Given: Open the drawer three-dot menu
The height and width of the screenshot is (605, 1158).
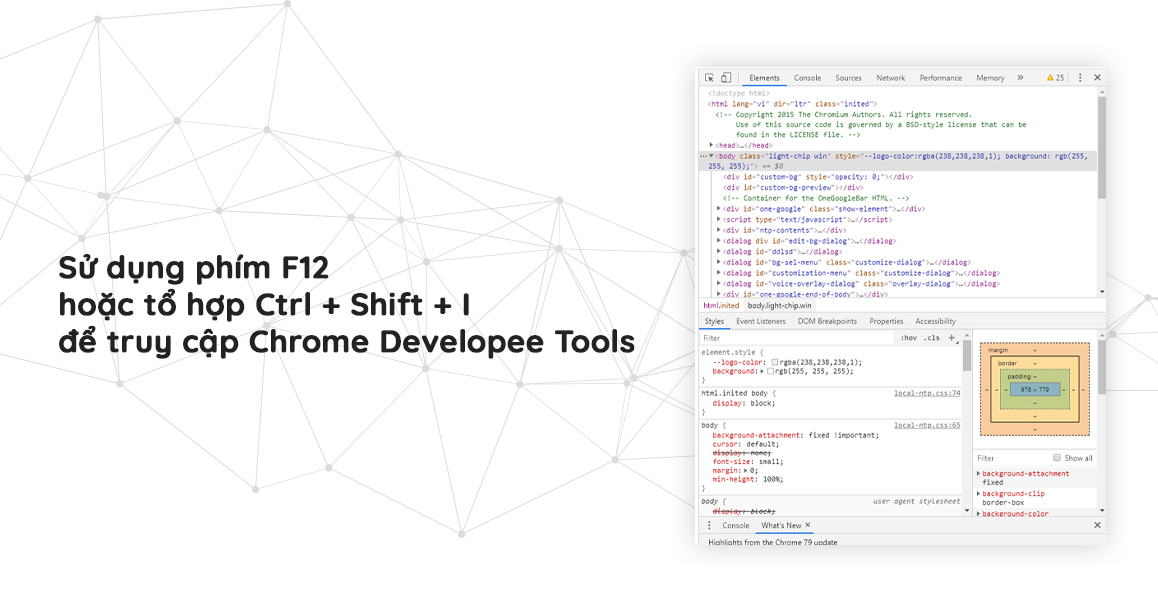Looking at the screenshot, I should [709, 525].
